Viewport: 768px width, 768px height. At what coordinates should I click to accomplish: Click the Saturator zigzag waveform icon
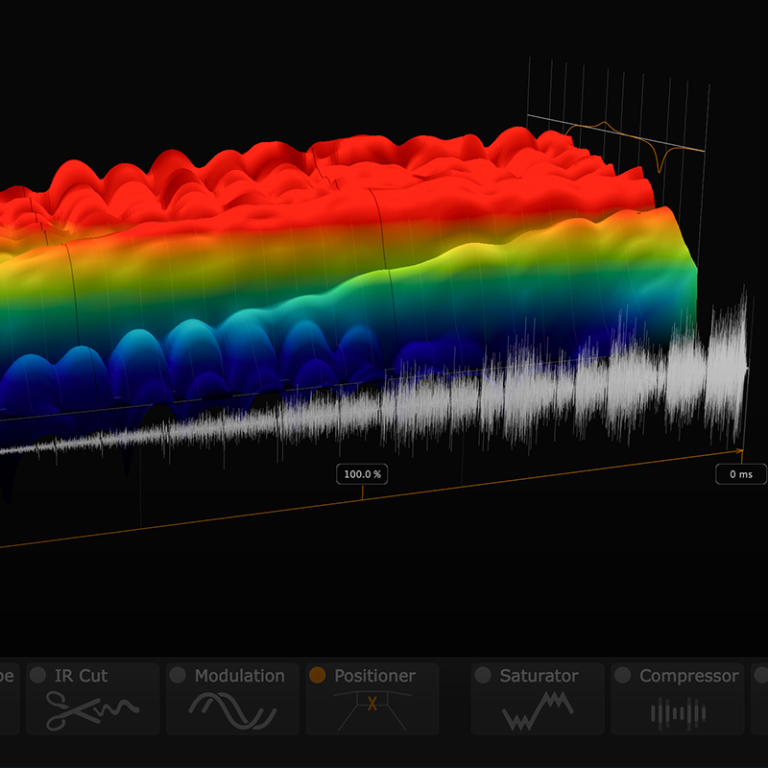pos(538,712)
